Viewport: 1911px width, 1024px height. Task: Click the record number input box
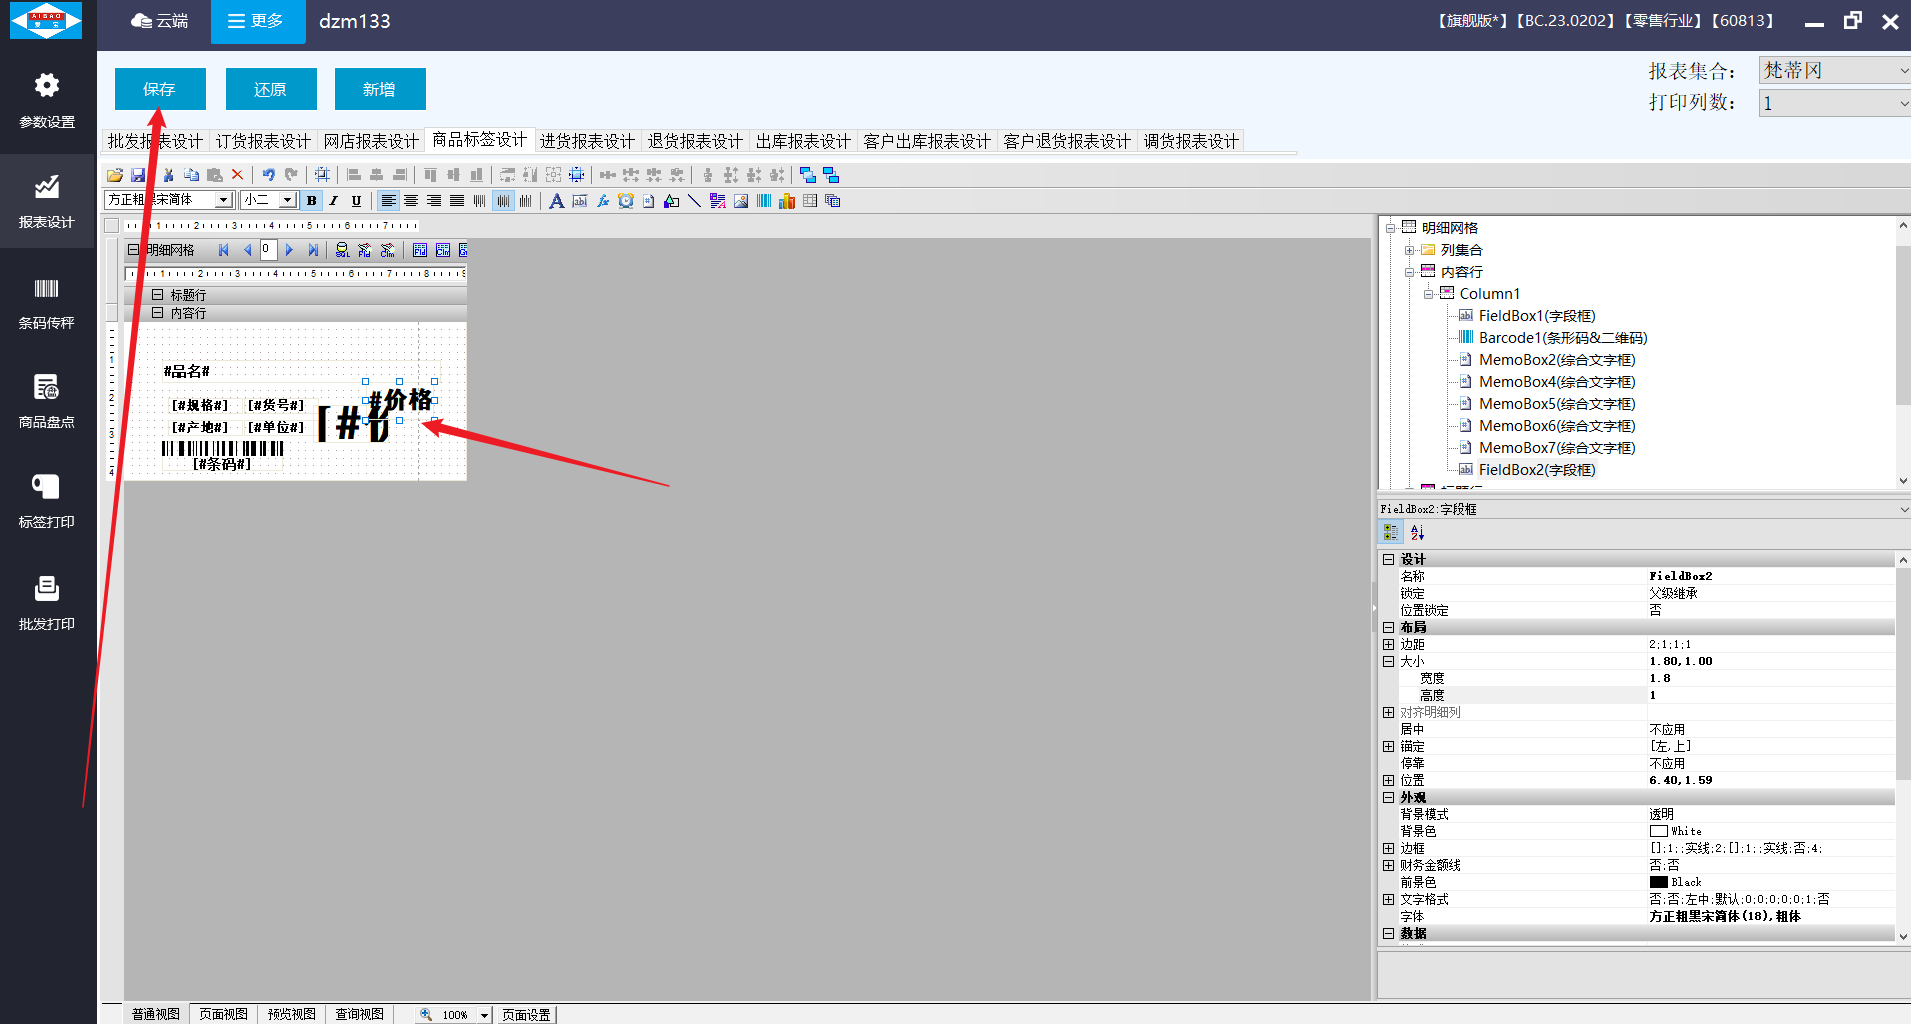268,250
